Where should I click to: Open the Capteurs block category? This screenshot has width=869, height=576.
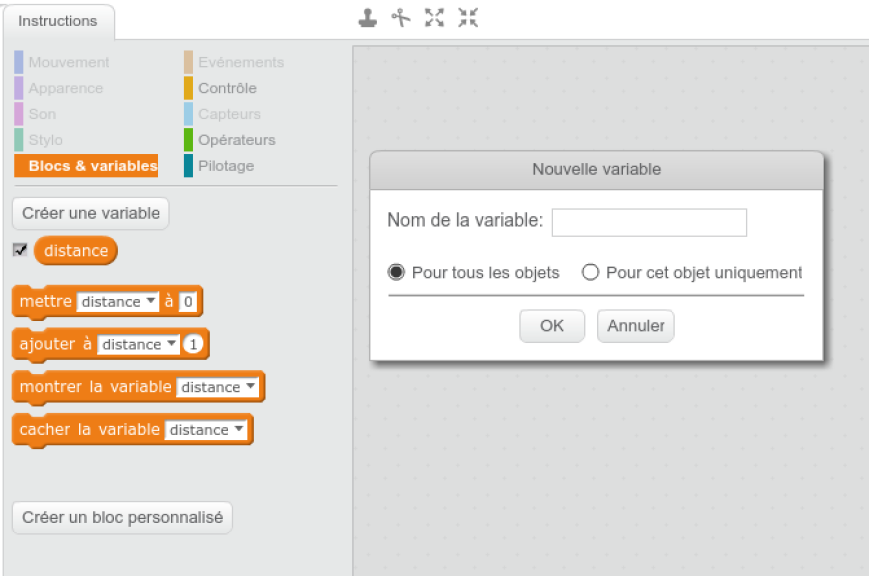[x=229, y=114]
